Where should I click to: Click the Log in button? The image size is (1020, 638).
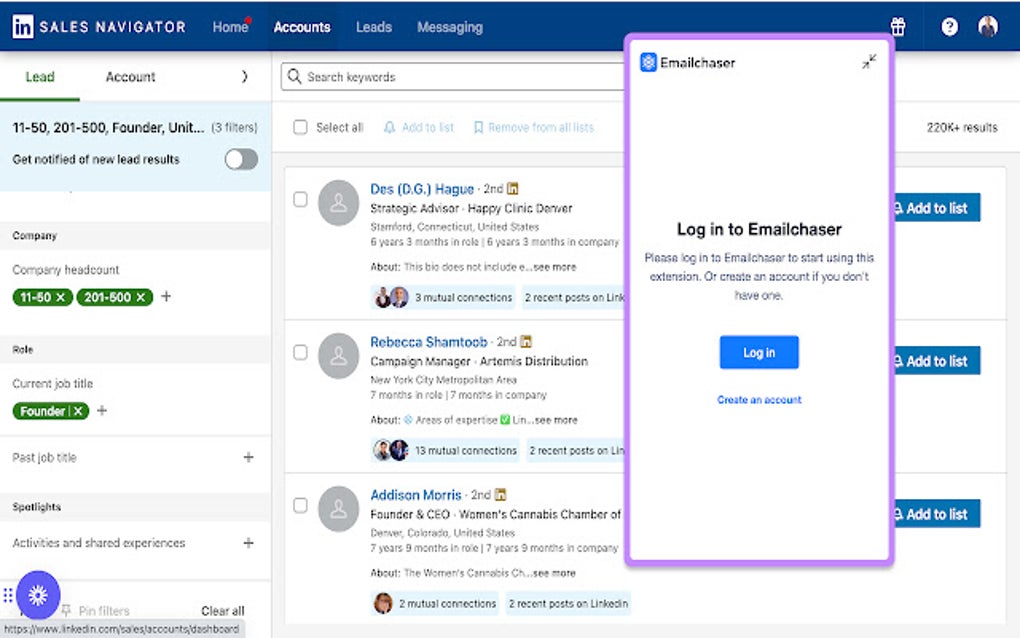[x=759, y=352]
